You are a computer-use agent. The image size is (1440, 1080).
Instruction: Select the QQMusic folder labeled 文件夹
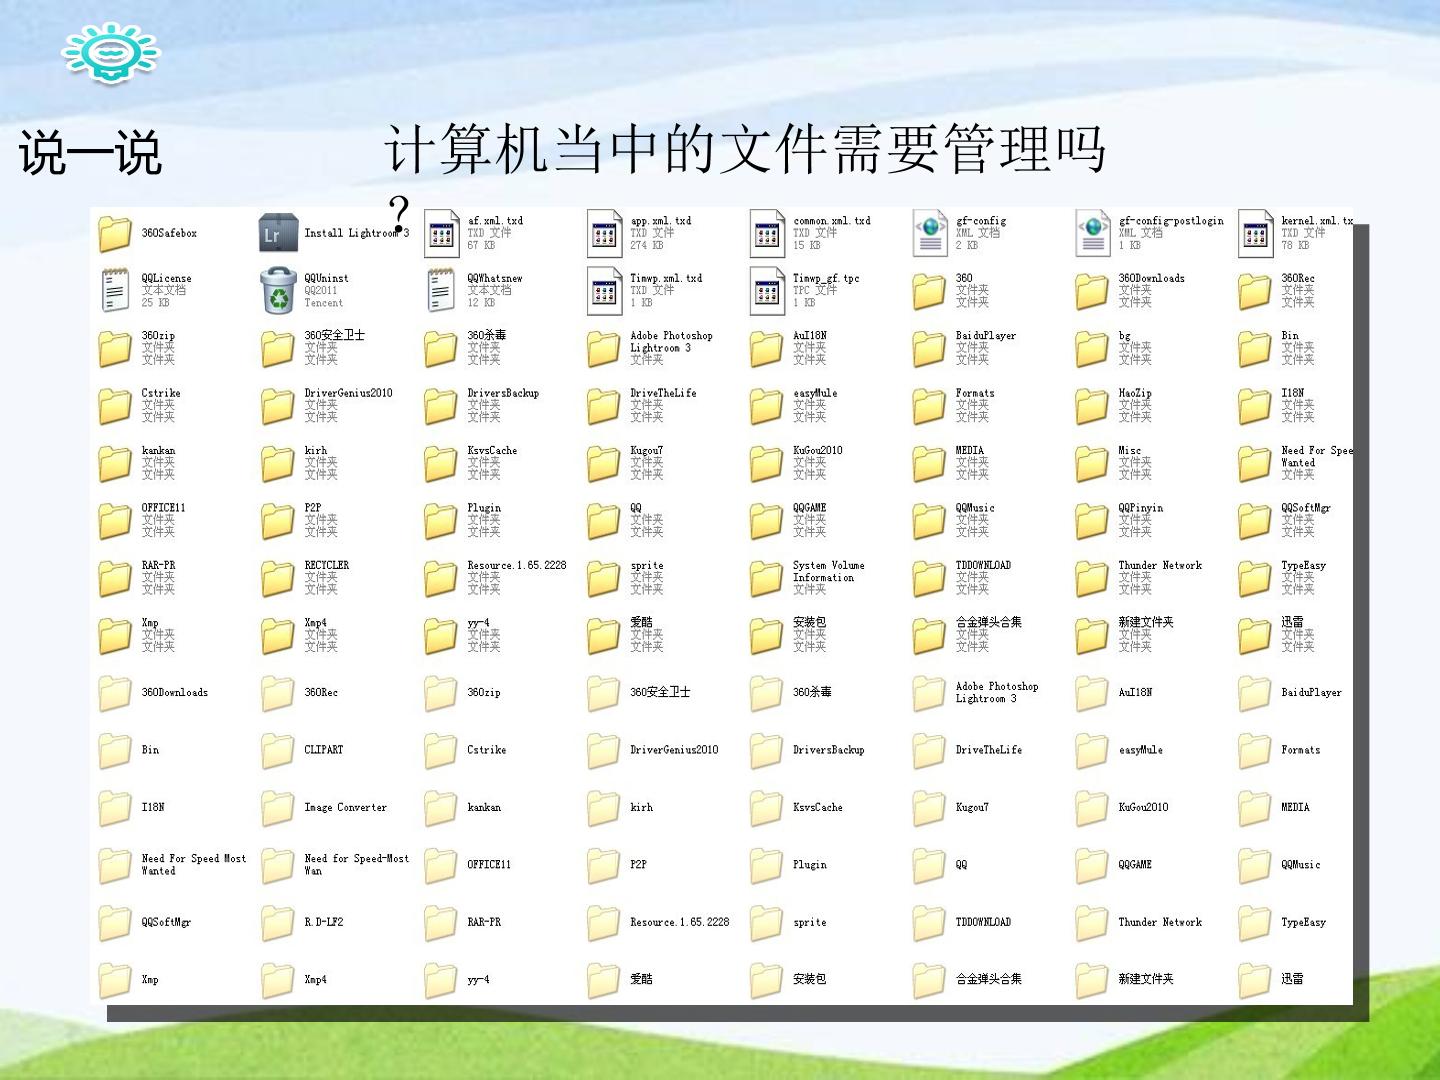coord(929,520)
